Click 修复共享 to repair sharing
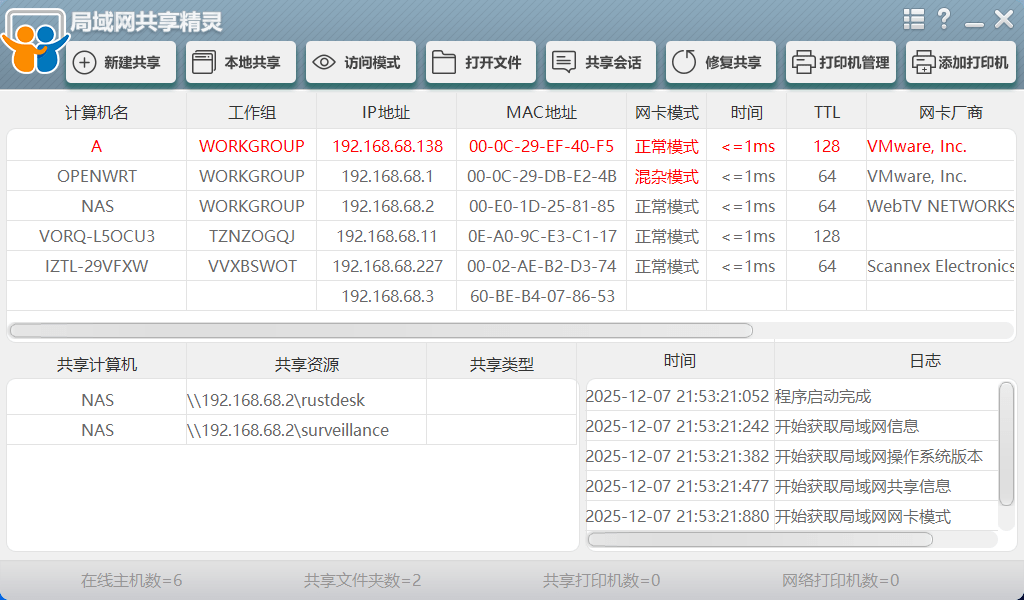The image size is (1024, 600). [720, 61]
